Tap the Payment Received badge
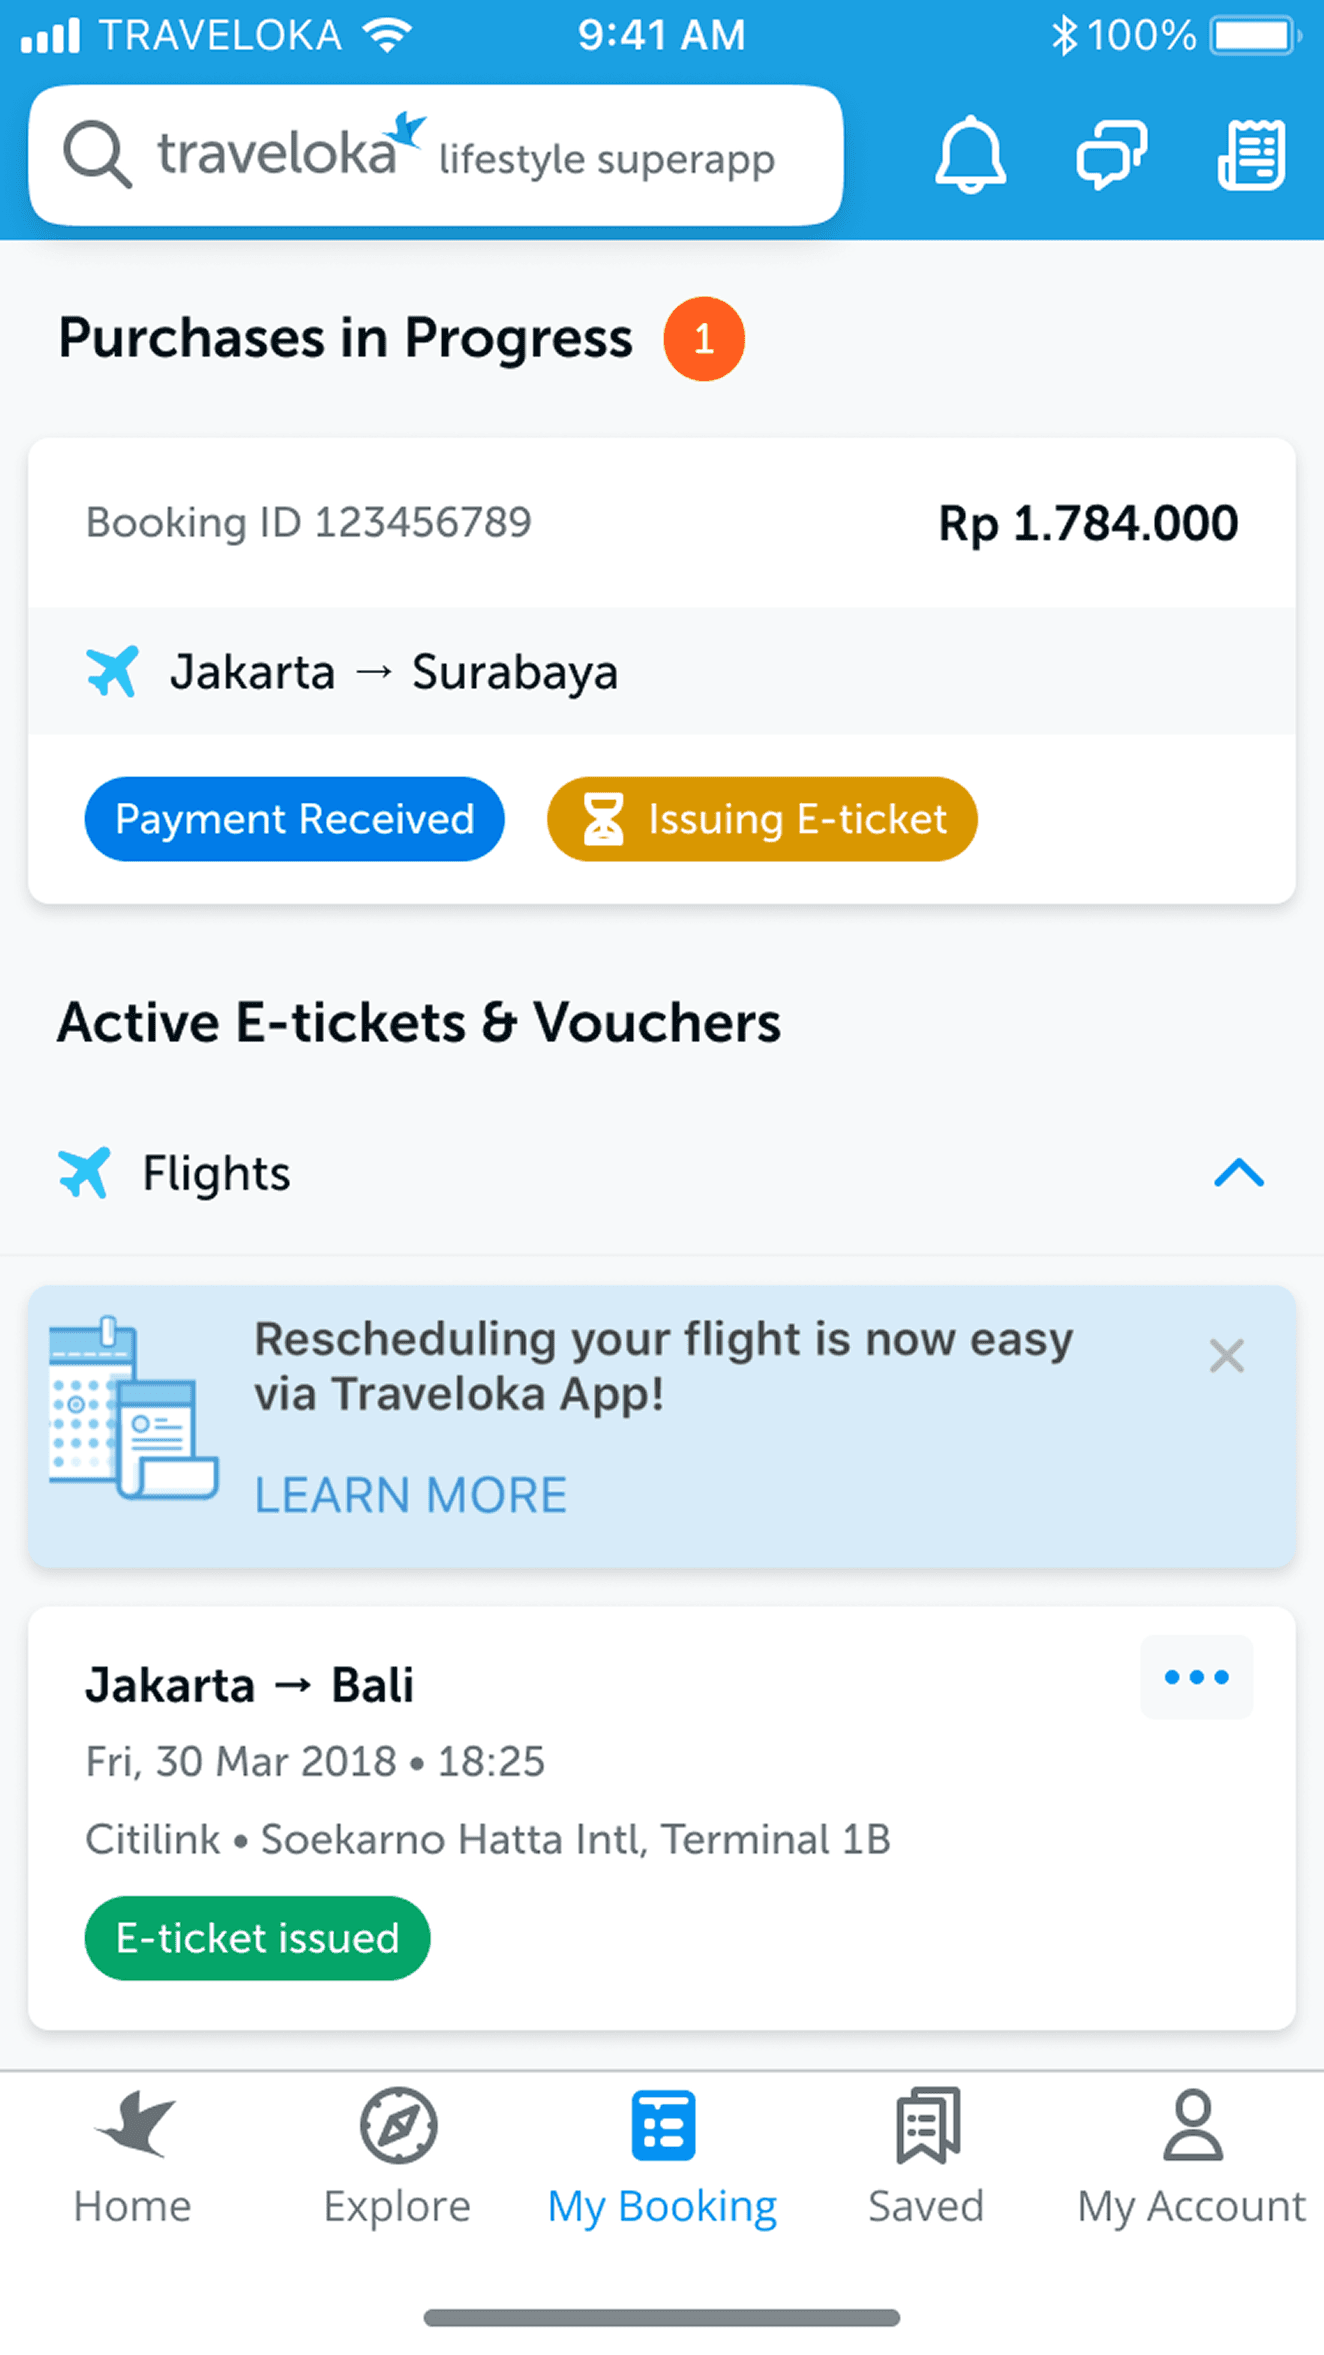 click(x=294, y=819)
